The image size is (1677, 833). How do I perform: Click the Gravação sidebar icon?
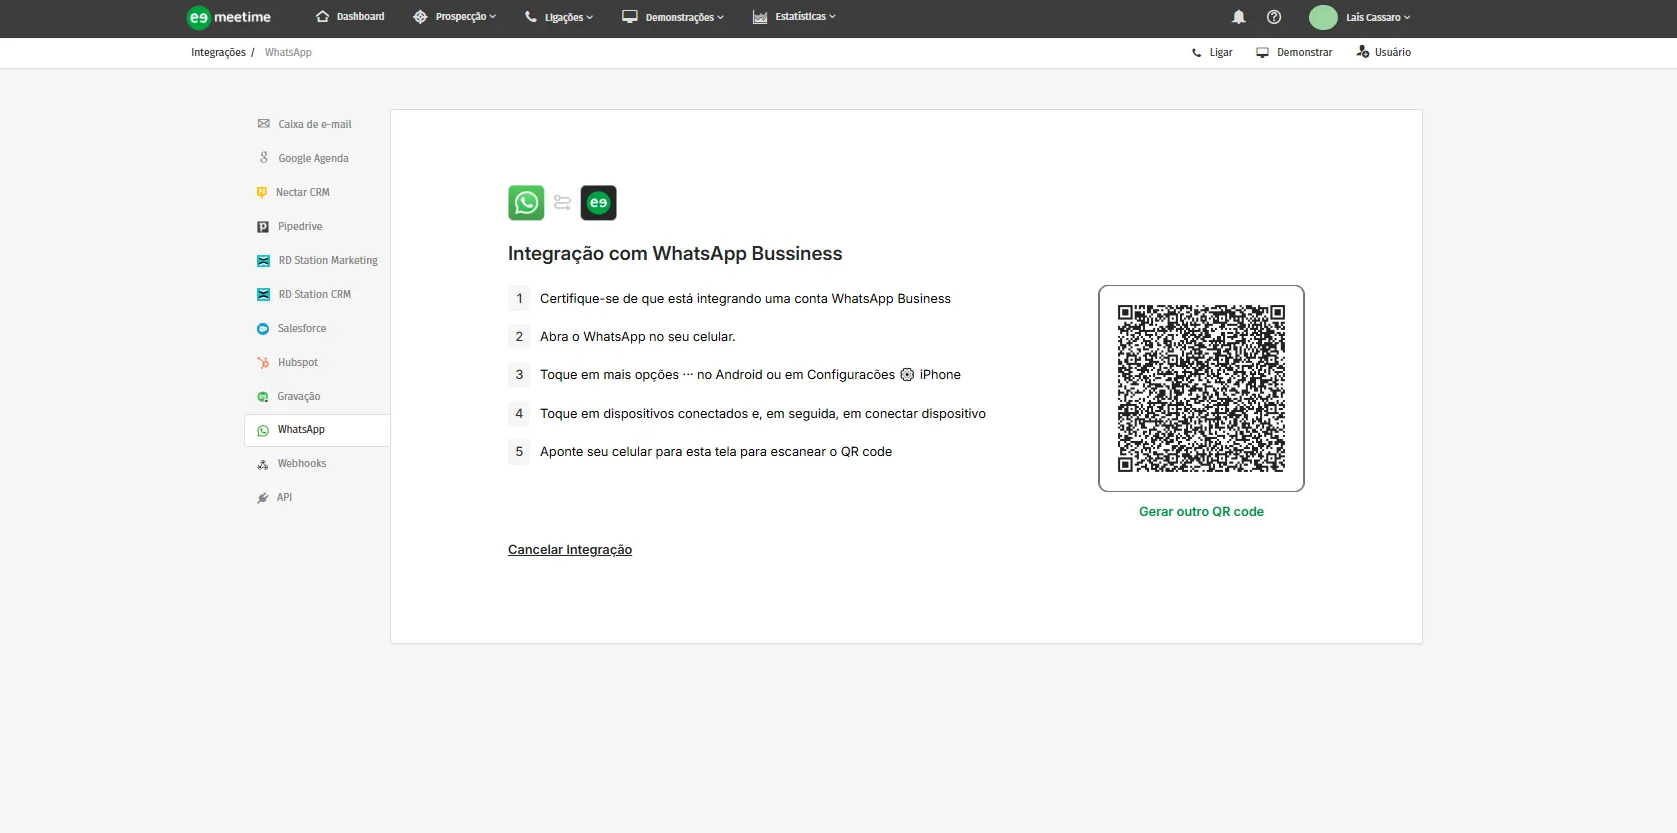click(x=263, y=397)
